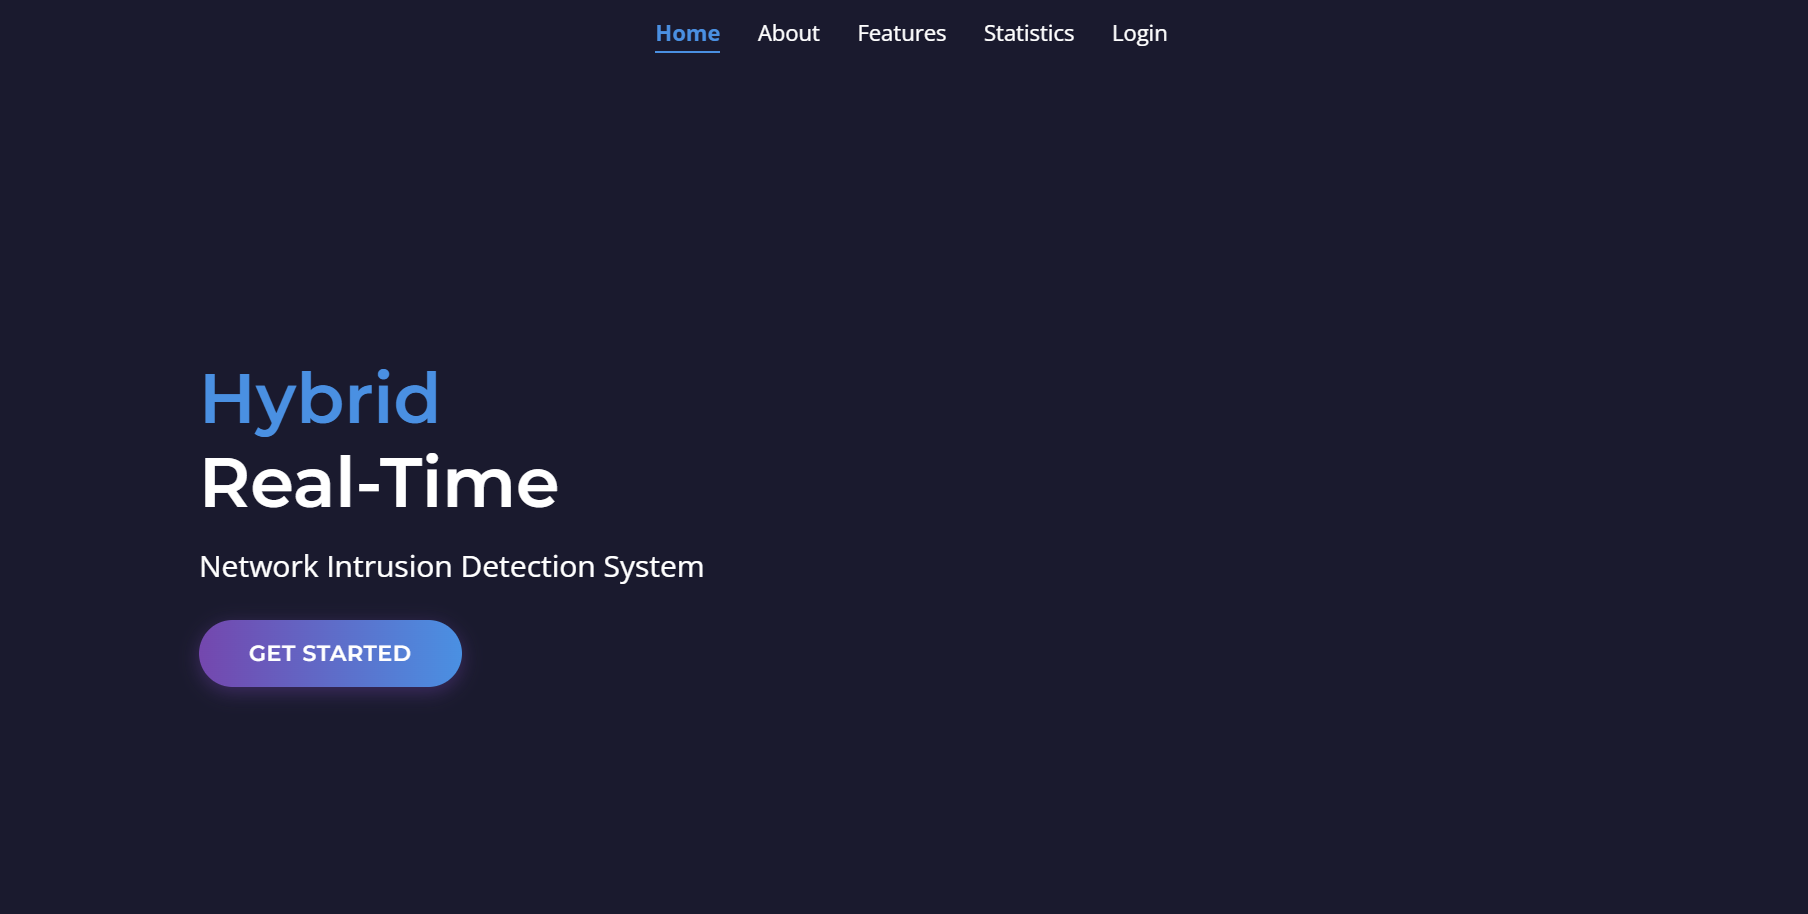Select Login in the top navigation
Image resolution: width=1808 pixels, height=914 pixels.
click(1139, 33)
